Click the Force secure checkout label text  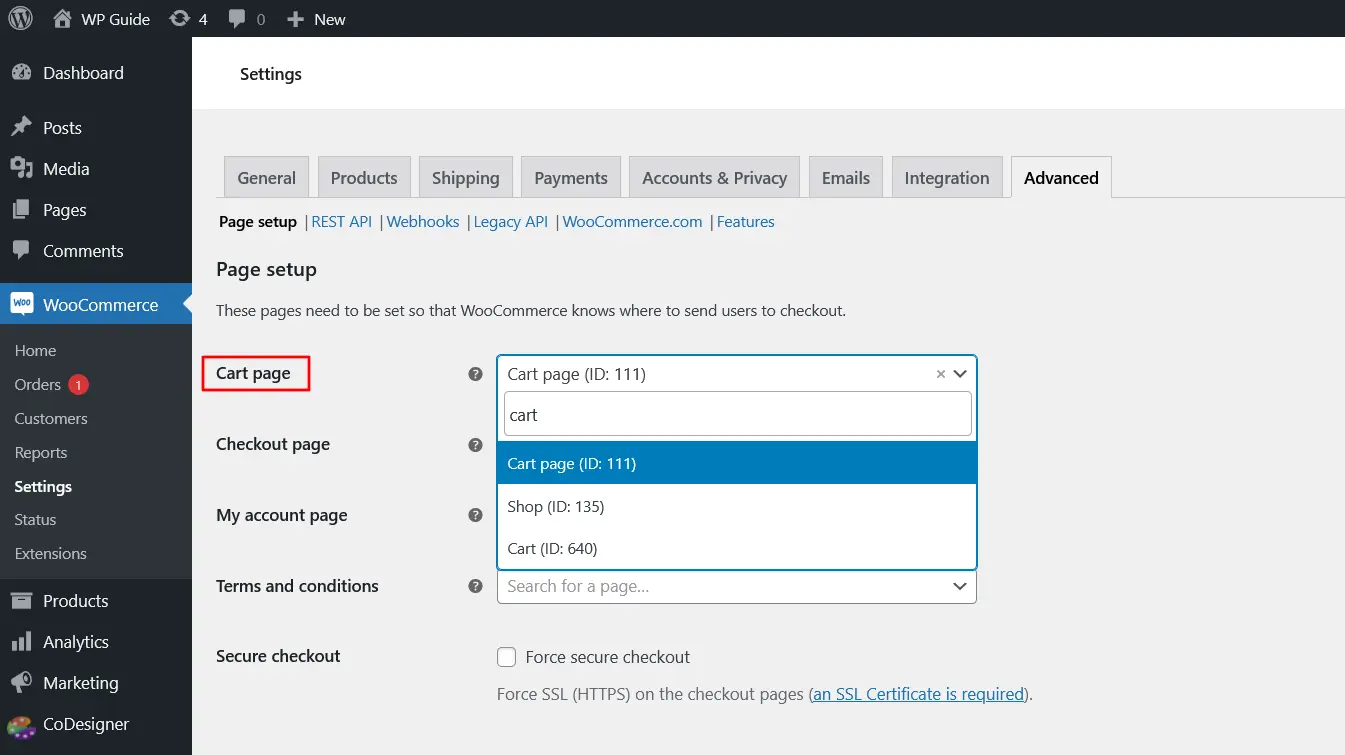point(608,657)
